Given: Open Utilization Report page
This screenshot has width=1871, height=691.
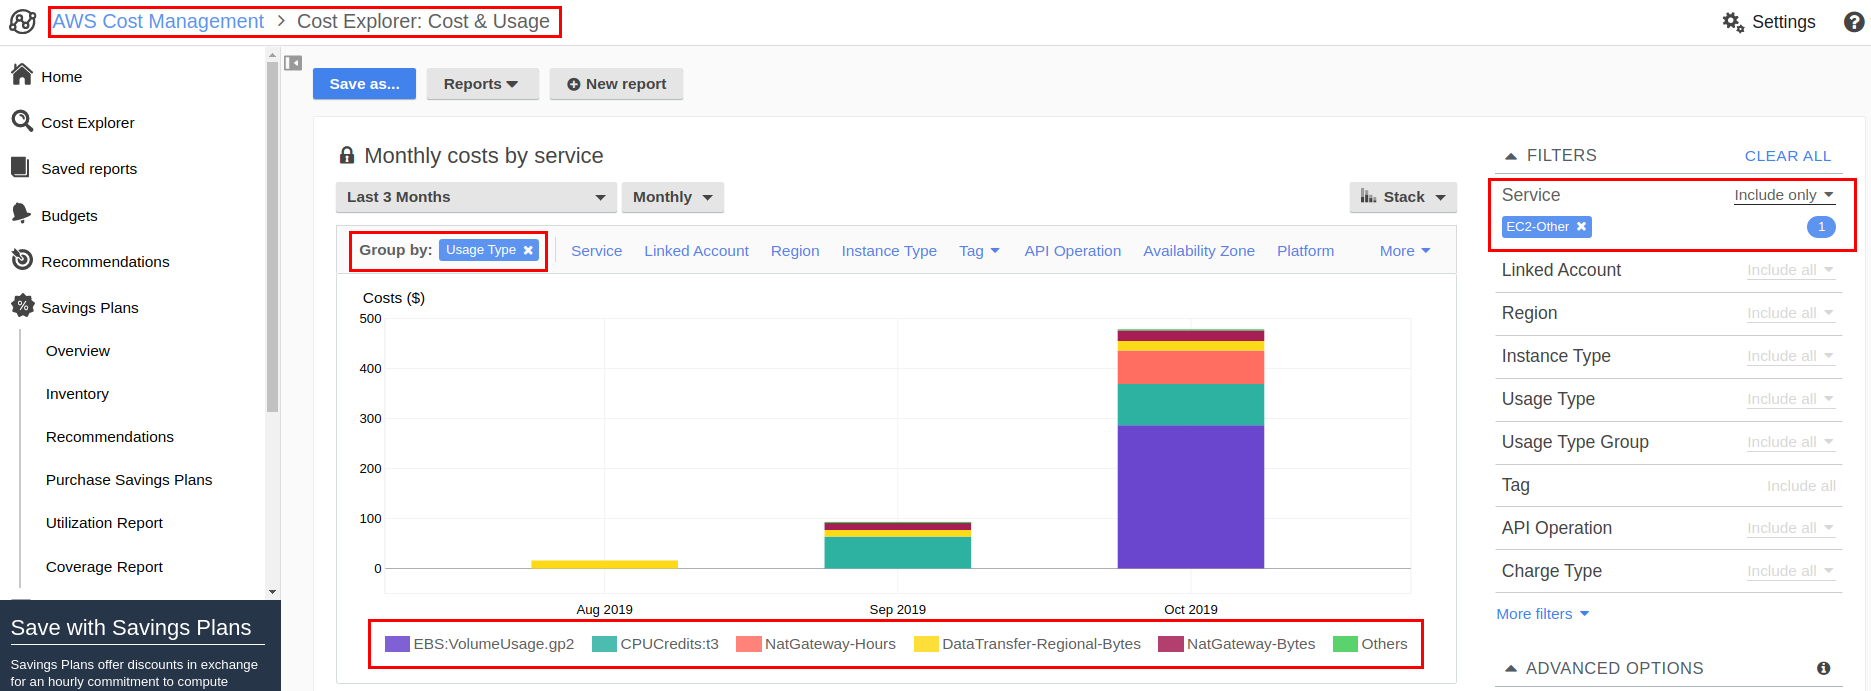Looking at the screenshot, I should (104, 523).
